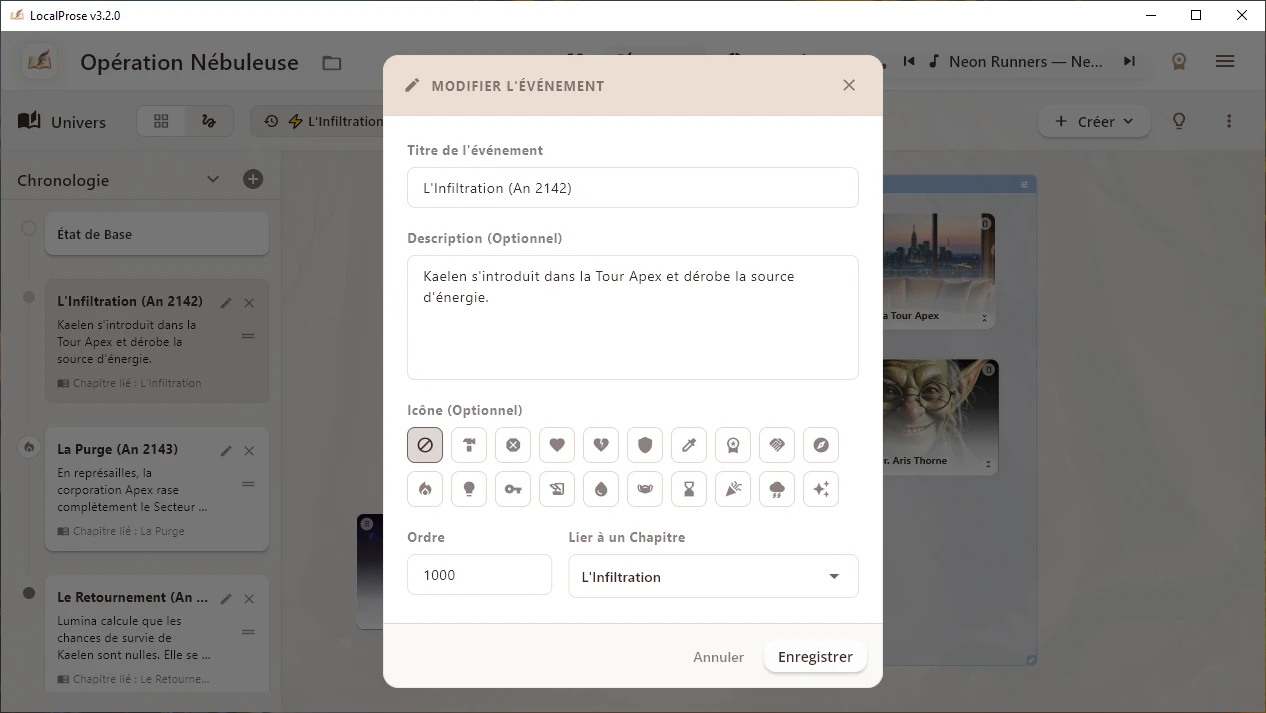Switch to the grid view toggle
This screenshot has width=1266, height=713.
pos(161,121)
